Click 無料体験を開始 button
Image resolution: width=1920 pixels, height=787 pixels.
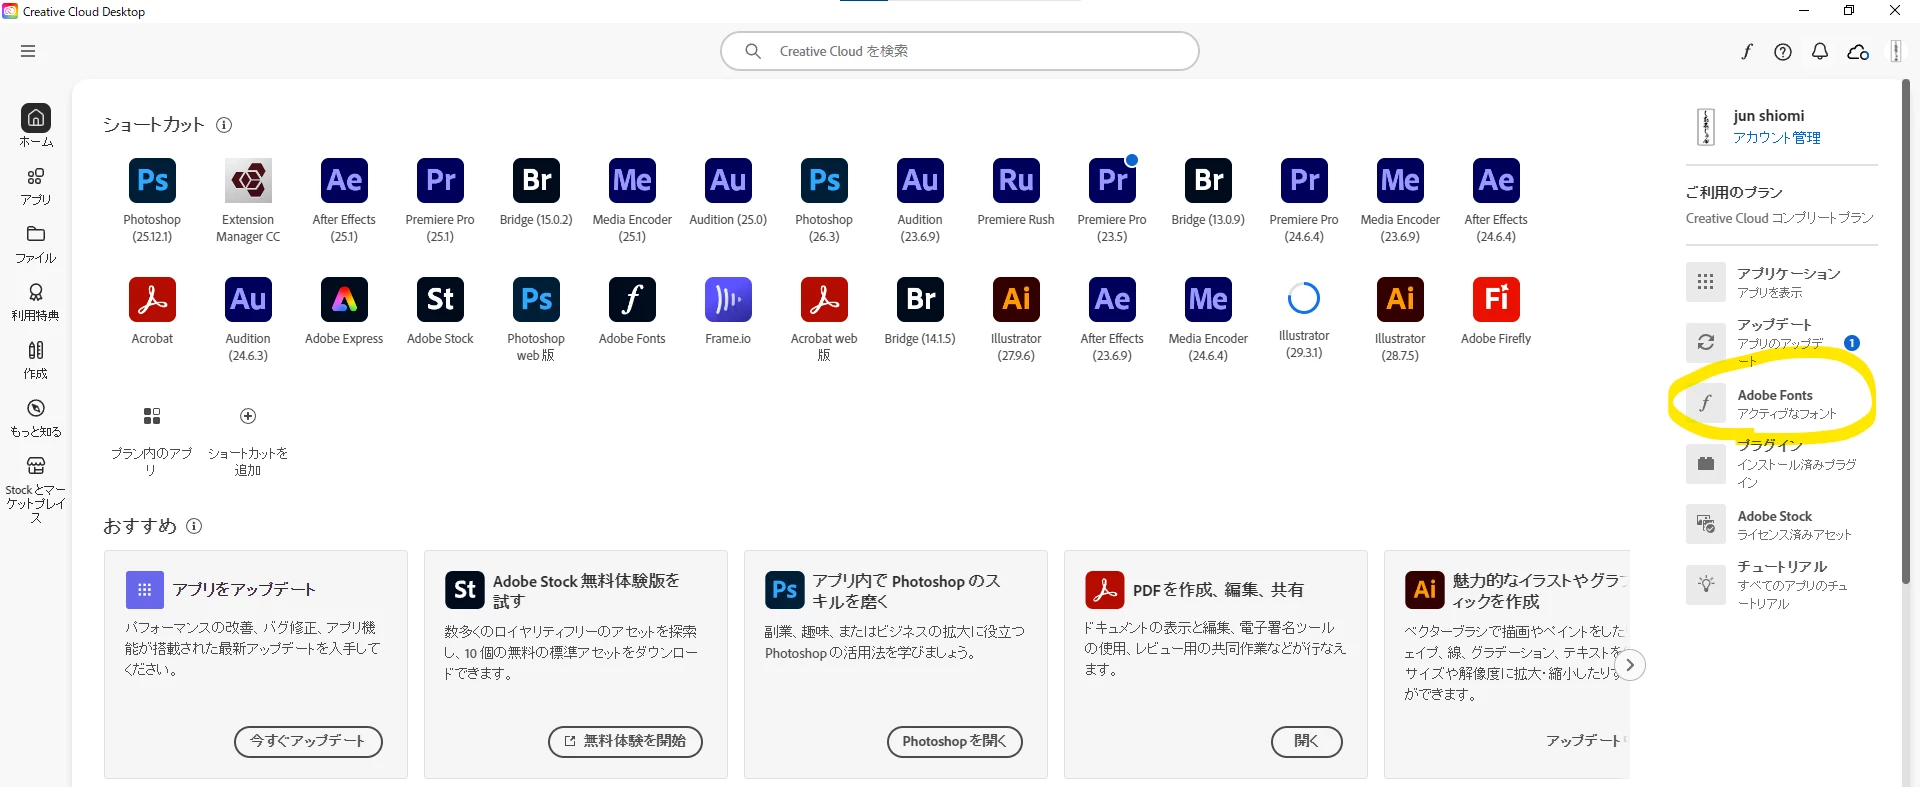[625, 741]
